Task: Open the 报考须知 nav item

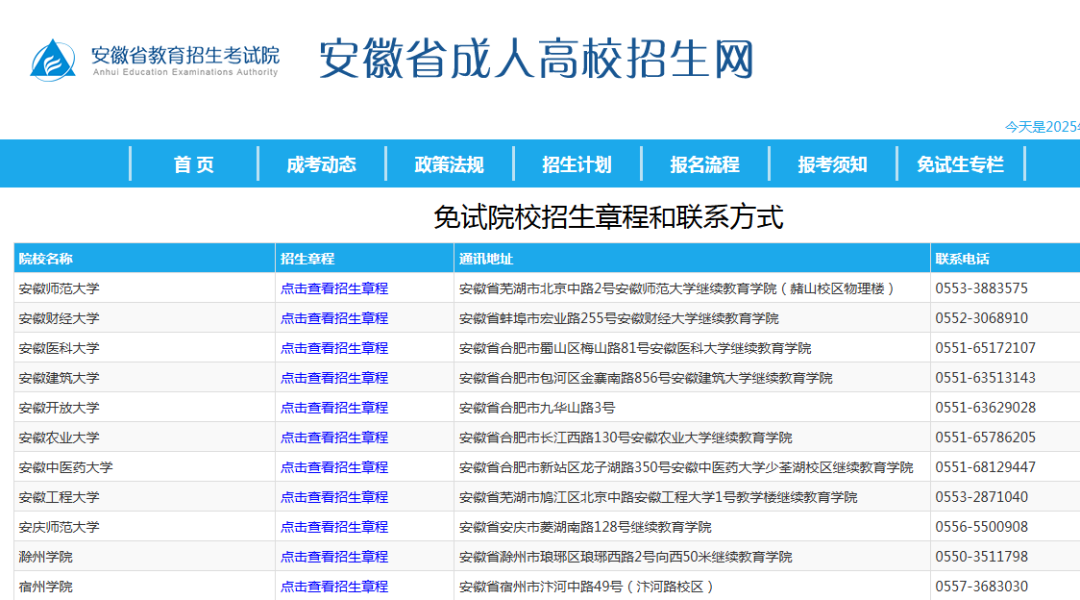Action: (x=833, y=165)
